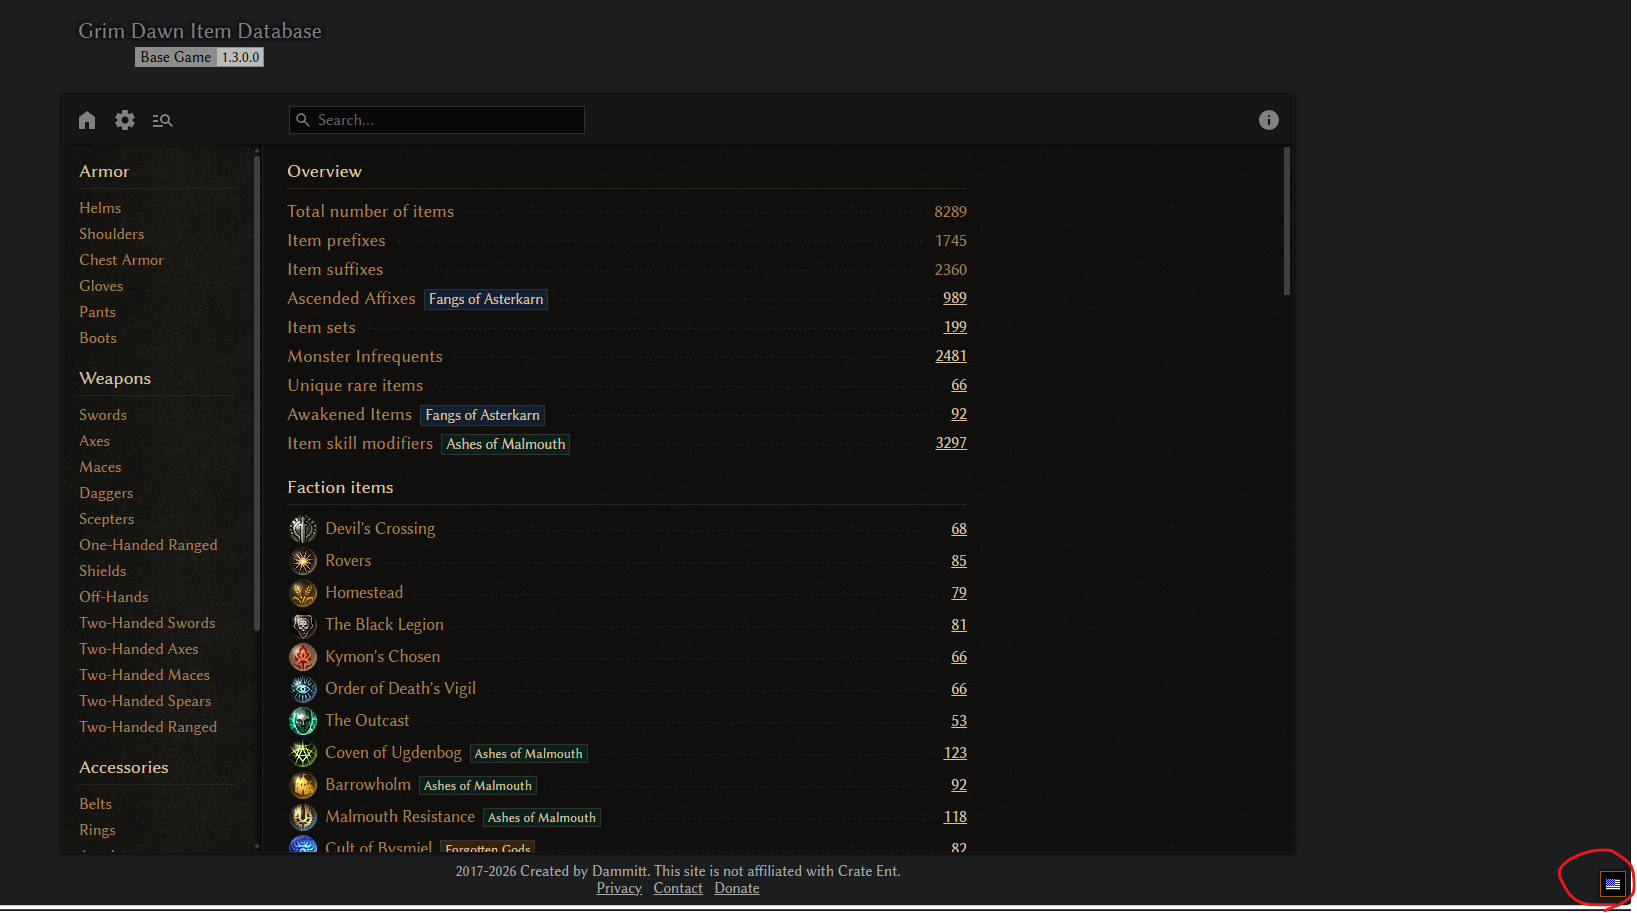Click the info circle icon
Screen dimensions: 1637x913
click(1269, 120)
